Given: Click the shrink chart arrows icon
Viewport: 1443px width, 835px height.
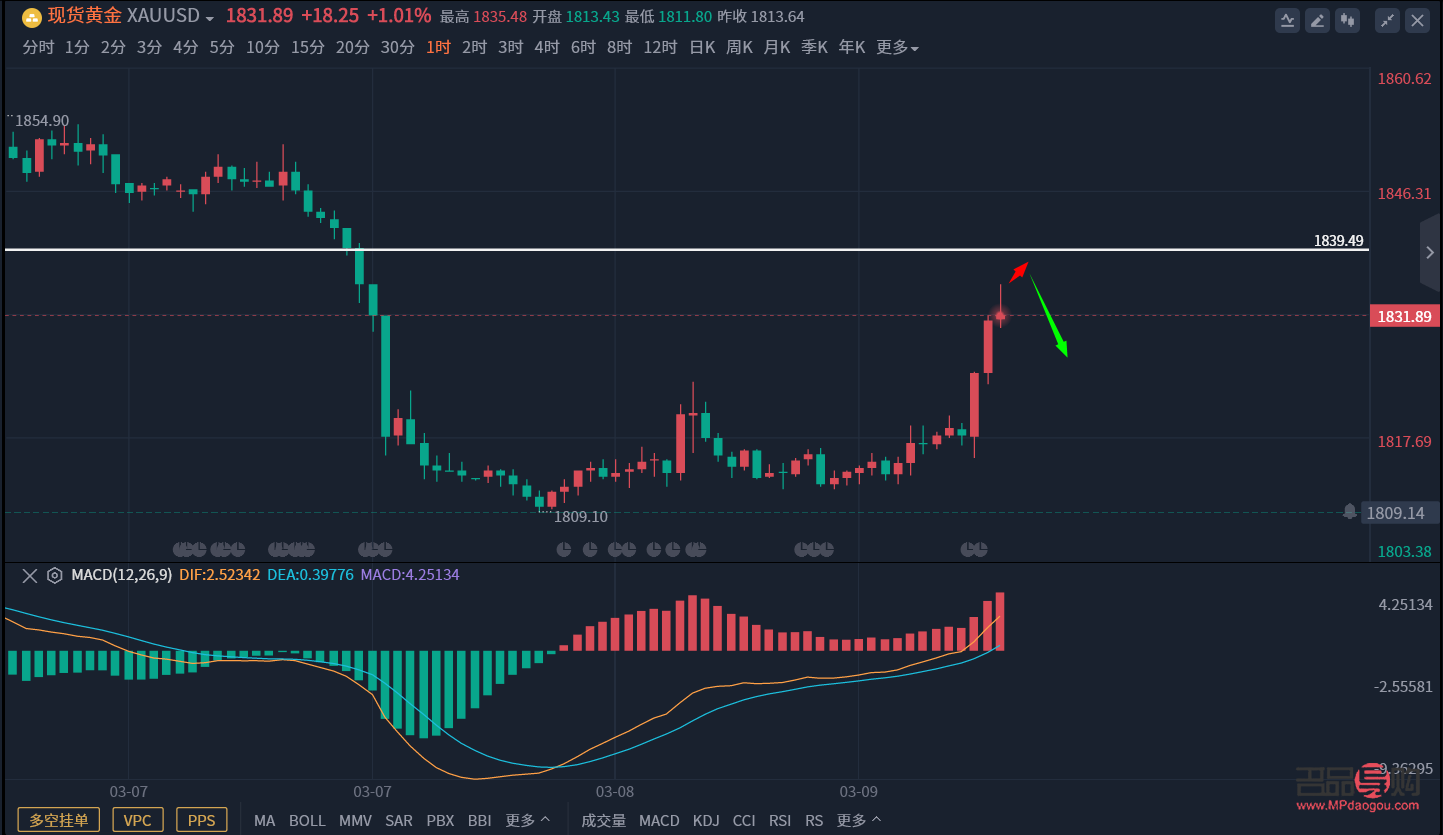Looking at the screenshot, I should pyautogui.click(x=1387, y=19).
